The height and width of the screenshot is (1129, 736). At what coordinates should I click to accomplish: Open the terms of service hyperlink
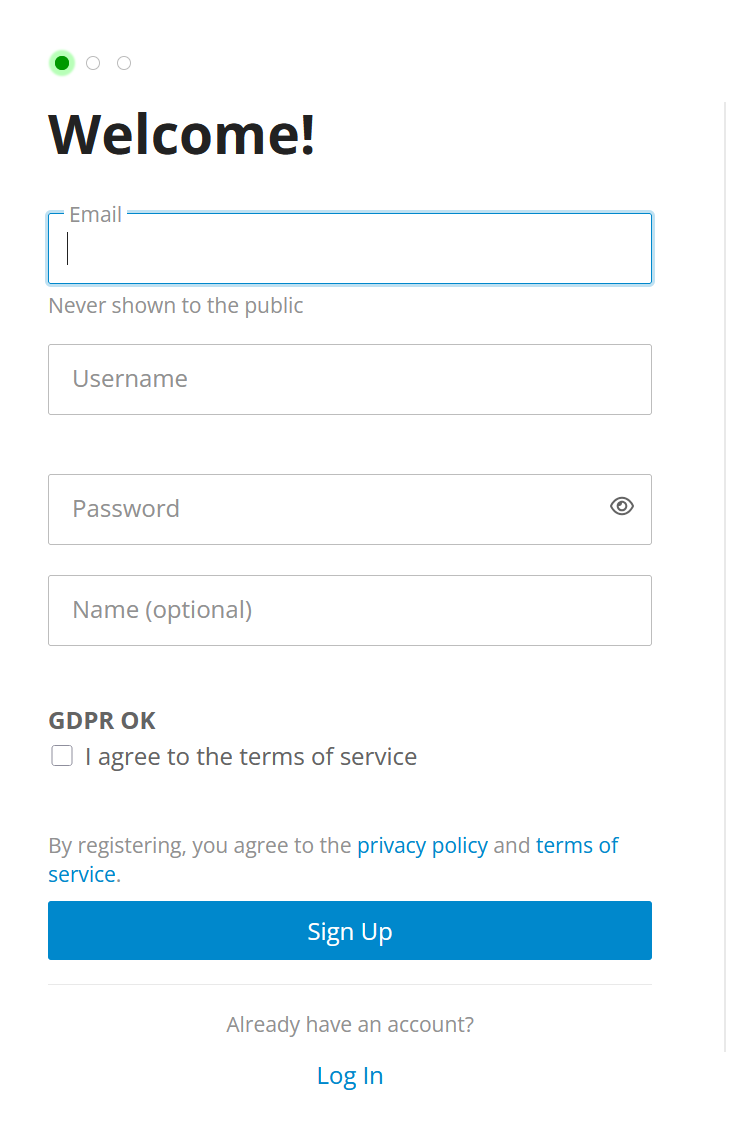click(x=333, y=860)
